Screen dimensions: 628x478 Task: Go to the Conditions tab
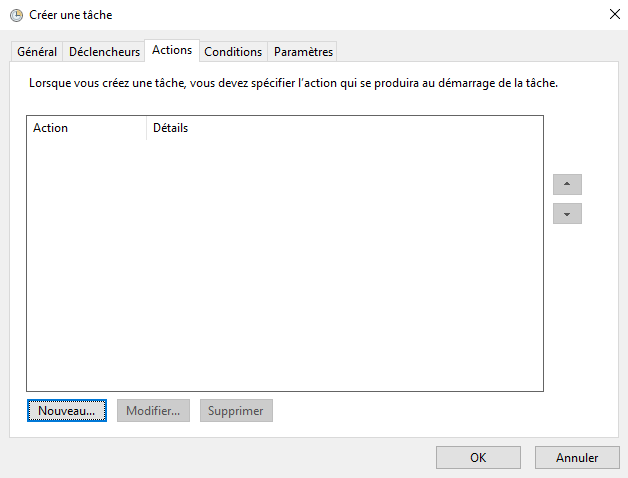click(x=233, y=52)
